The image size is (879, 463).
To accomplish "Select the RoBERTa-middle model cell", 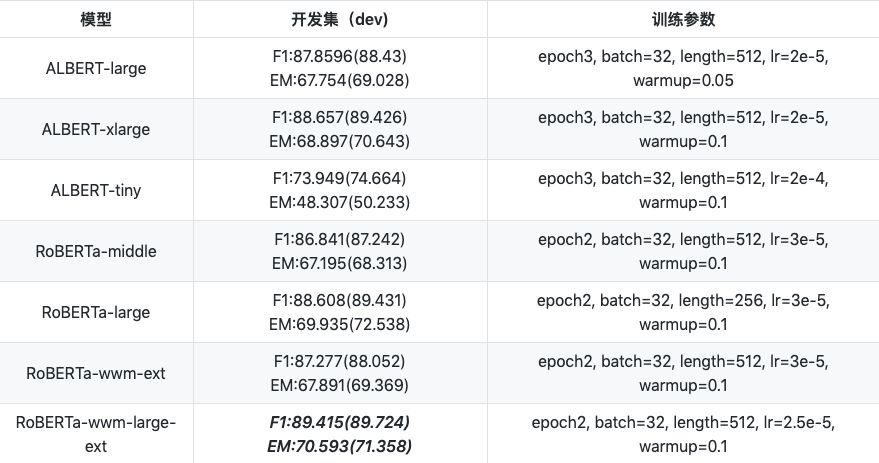I will click(x=96, y=251).
